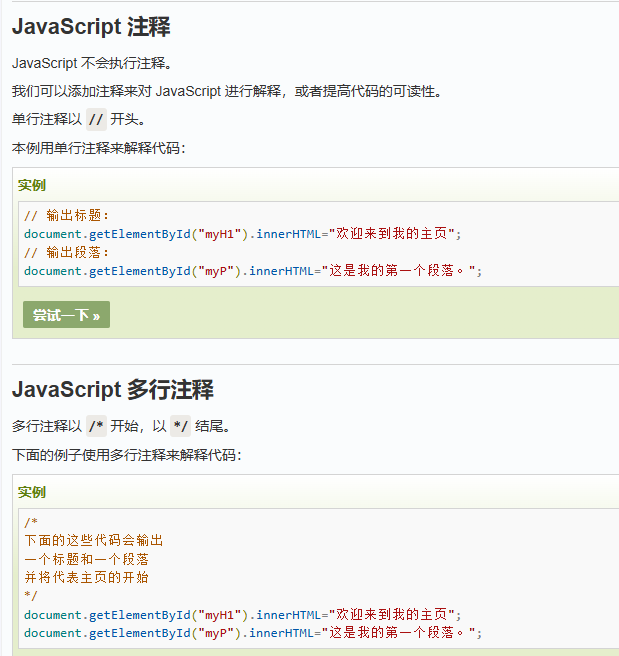Click the inline code "/*" marker in the paragraph

[x=96, y=426]
